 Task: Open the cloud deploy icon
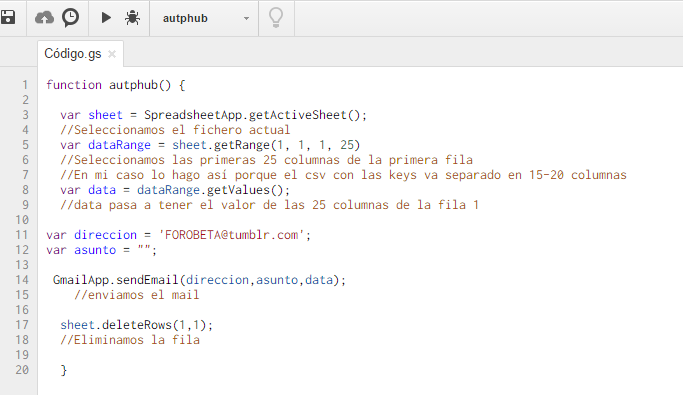click(x=44, y=18)
